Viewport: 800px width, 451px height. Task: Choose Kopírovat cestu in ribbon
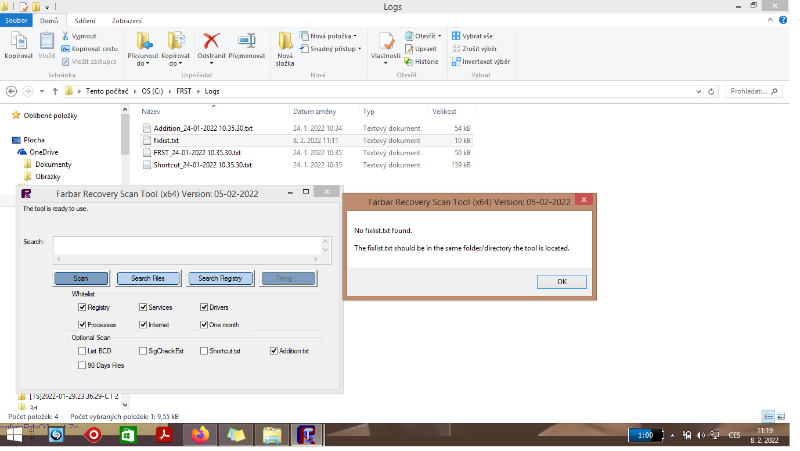click(x=90, y=49)
